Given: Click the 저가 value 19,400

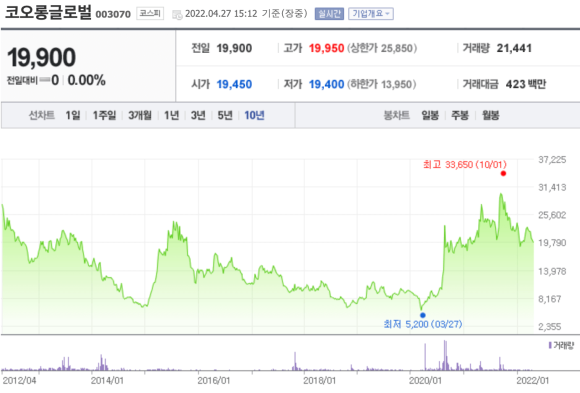Looking at the screenshot, I should coord(327,84).
